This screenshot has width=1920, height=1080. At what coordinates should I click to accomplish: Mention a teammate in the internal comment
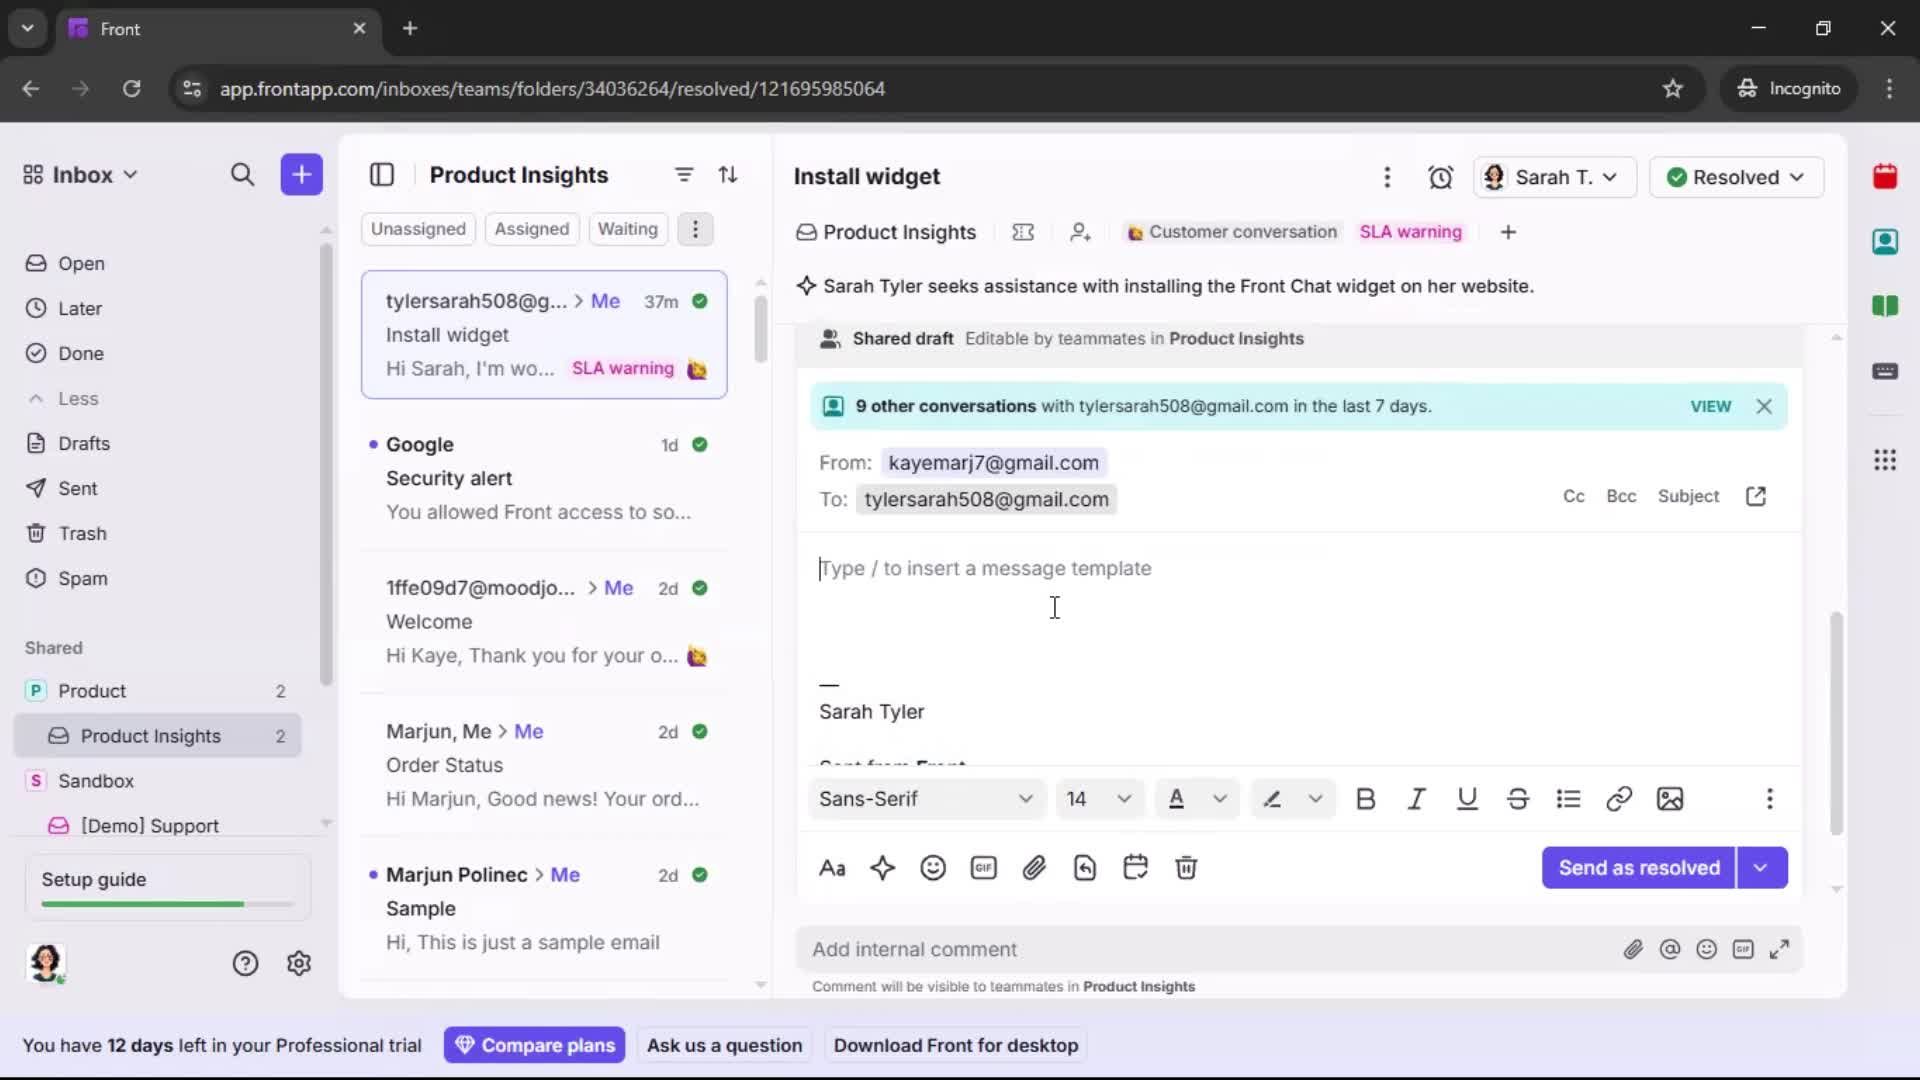[x=1671, y=950]
